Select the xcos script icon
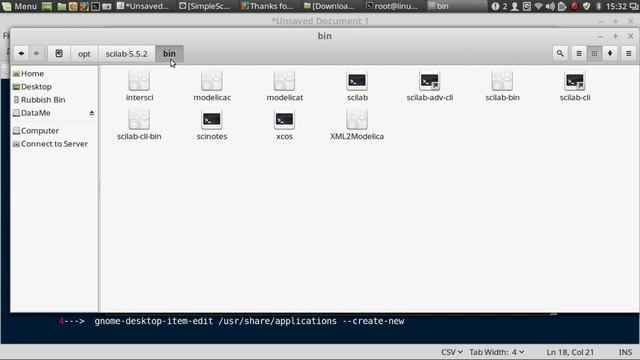 [284, 120]
